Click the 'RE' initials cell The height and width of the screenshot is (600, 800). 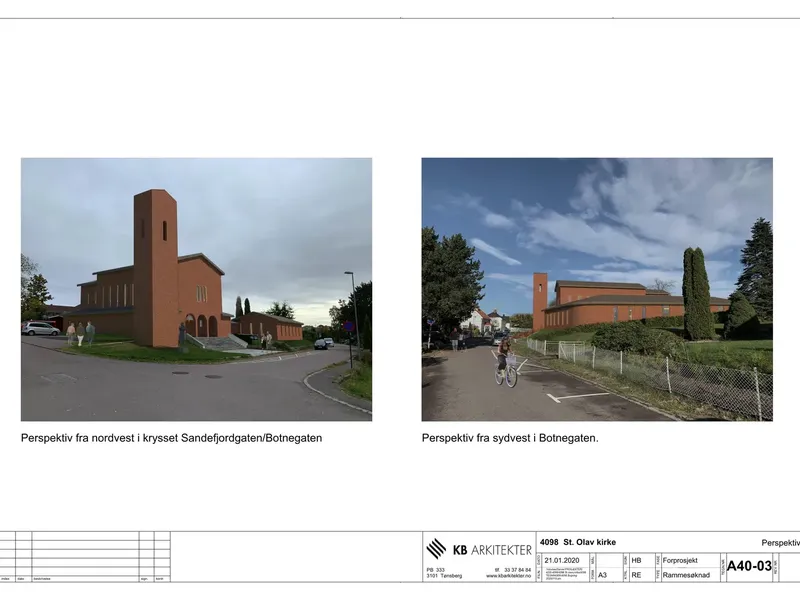tap(636, 575)
